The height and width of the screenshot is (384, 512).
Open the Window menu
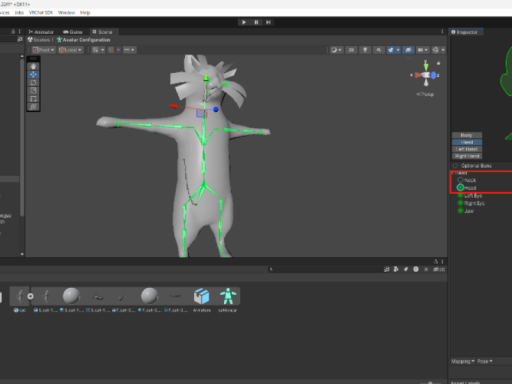point(66,12)
